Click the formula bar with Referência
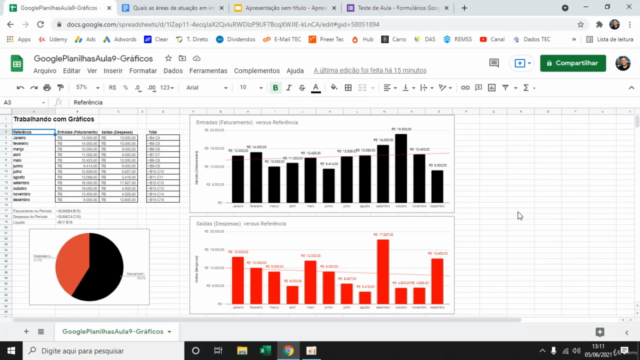 pos(351,102)
